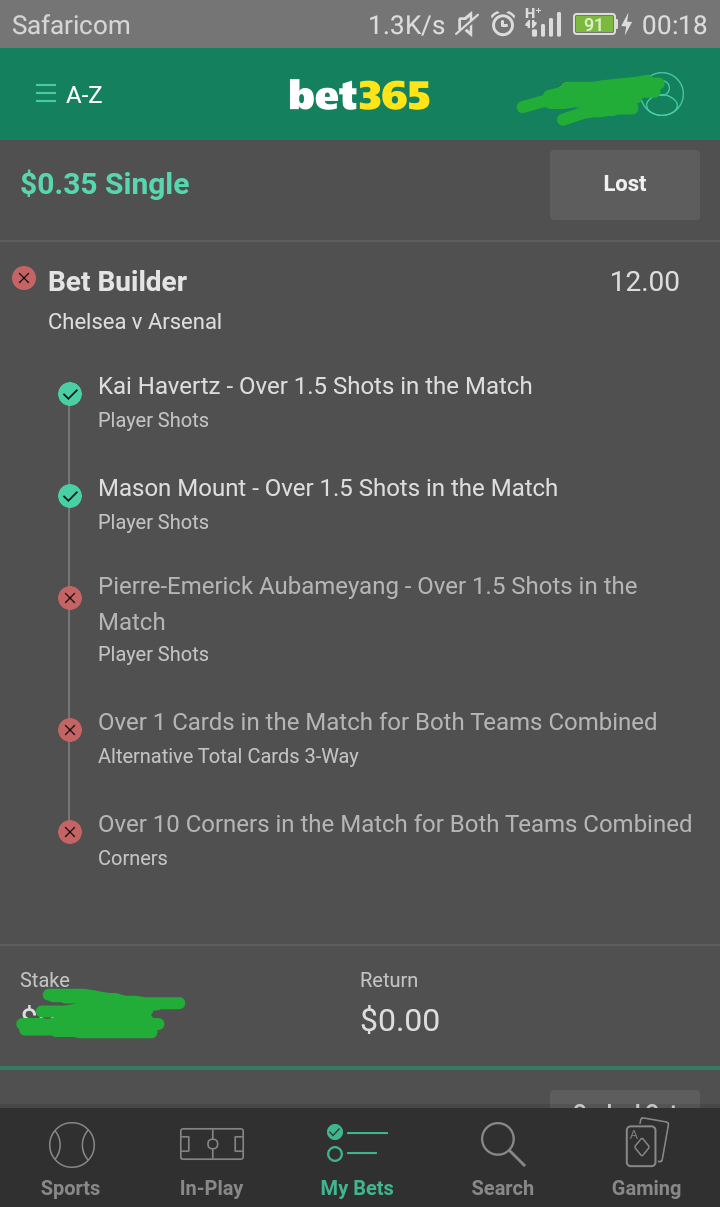The height and width of the screenshot is (1207, 720).
Task: Select the My Bets checklist icon
Action: (x=357, y=1143)
